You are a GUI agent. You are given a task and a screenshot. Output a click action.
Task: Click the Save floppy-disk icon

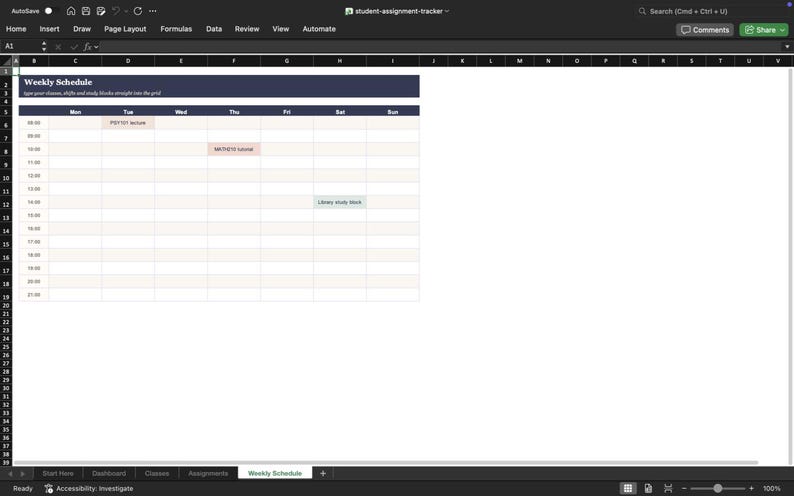coord(86,11)
